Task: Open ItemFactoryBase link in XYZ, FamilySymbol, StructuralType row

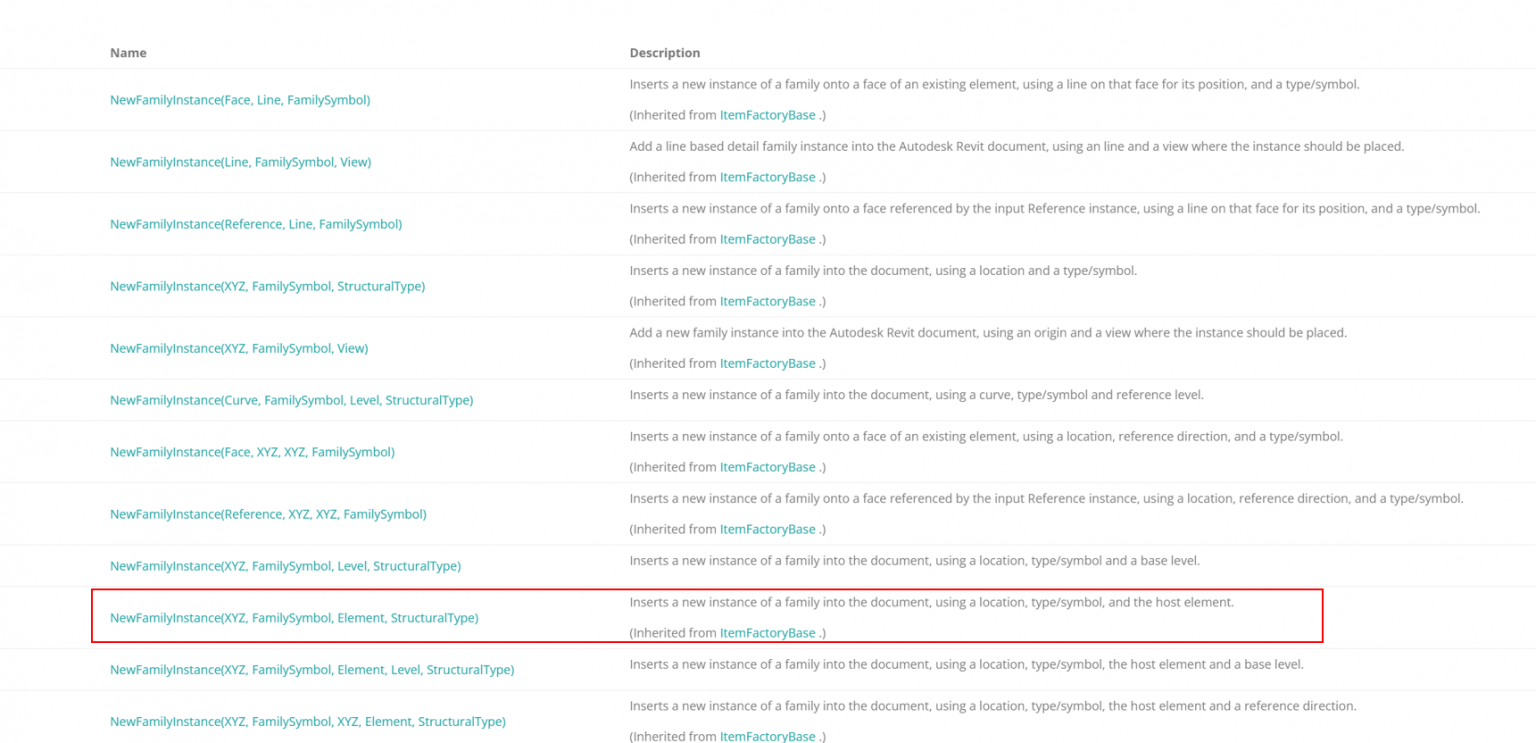Action: pyautogui.click(x=767, y=301)
